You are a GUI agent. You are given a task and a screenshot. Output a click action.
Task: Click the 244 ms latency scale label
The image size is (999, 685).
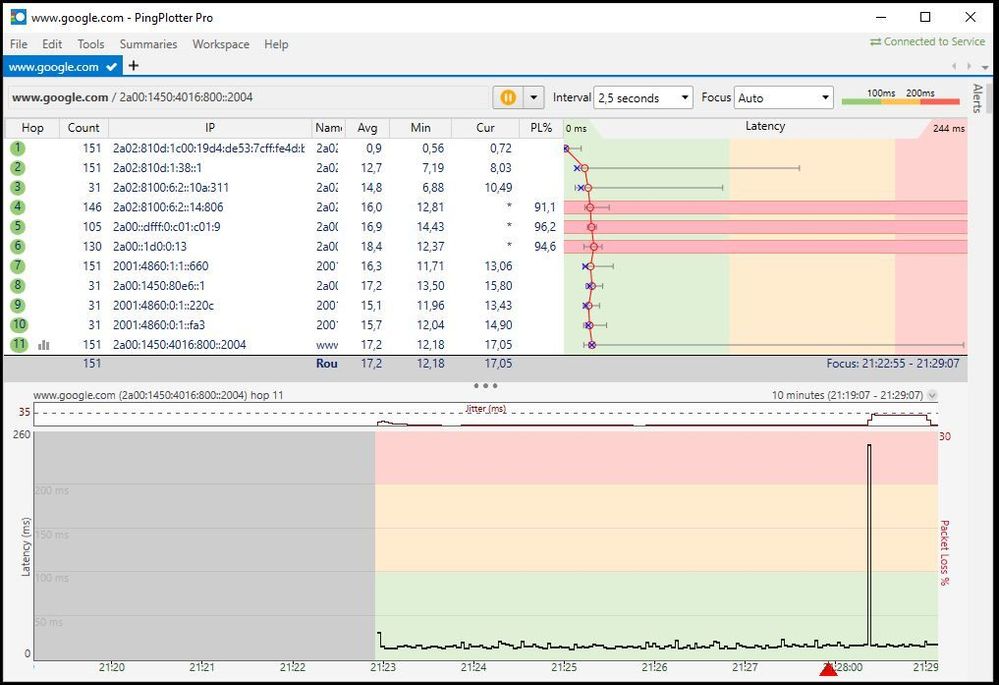click(949, 128)
